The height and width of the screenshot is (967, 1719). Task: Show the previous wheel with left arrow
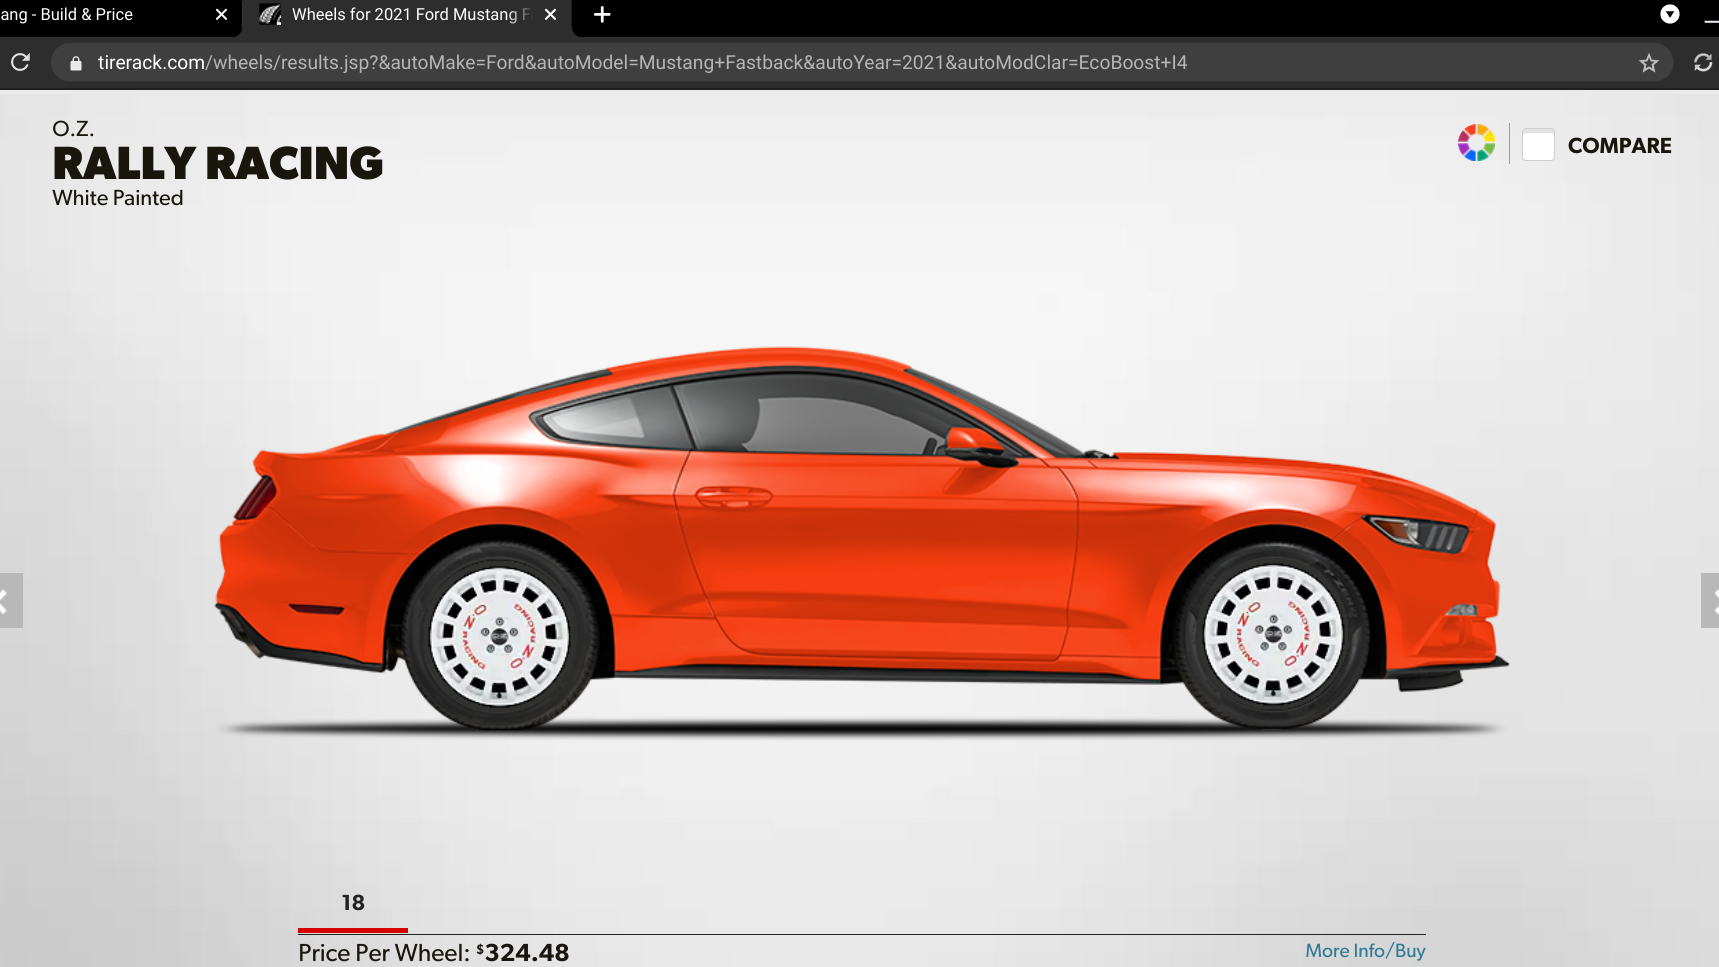point(8,600)
